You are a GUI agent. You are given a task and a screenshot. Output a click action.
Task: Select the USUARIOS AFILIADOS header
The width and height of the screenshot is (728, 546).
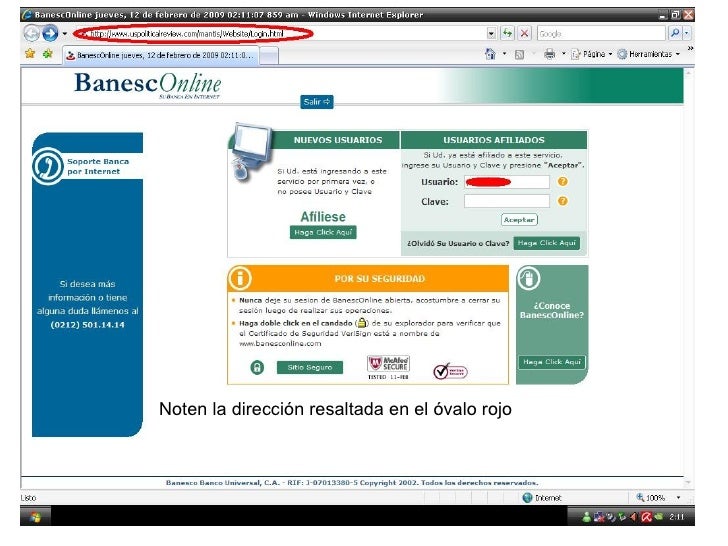(494, 140)
